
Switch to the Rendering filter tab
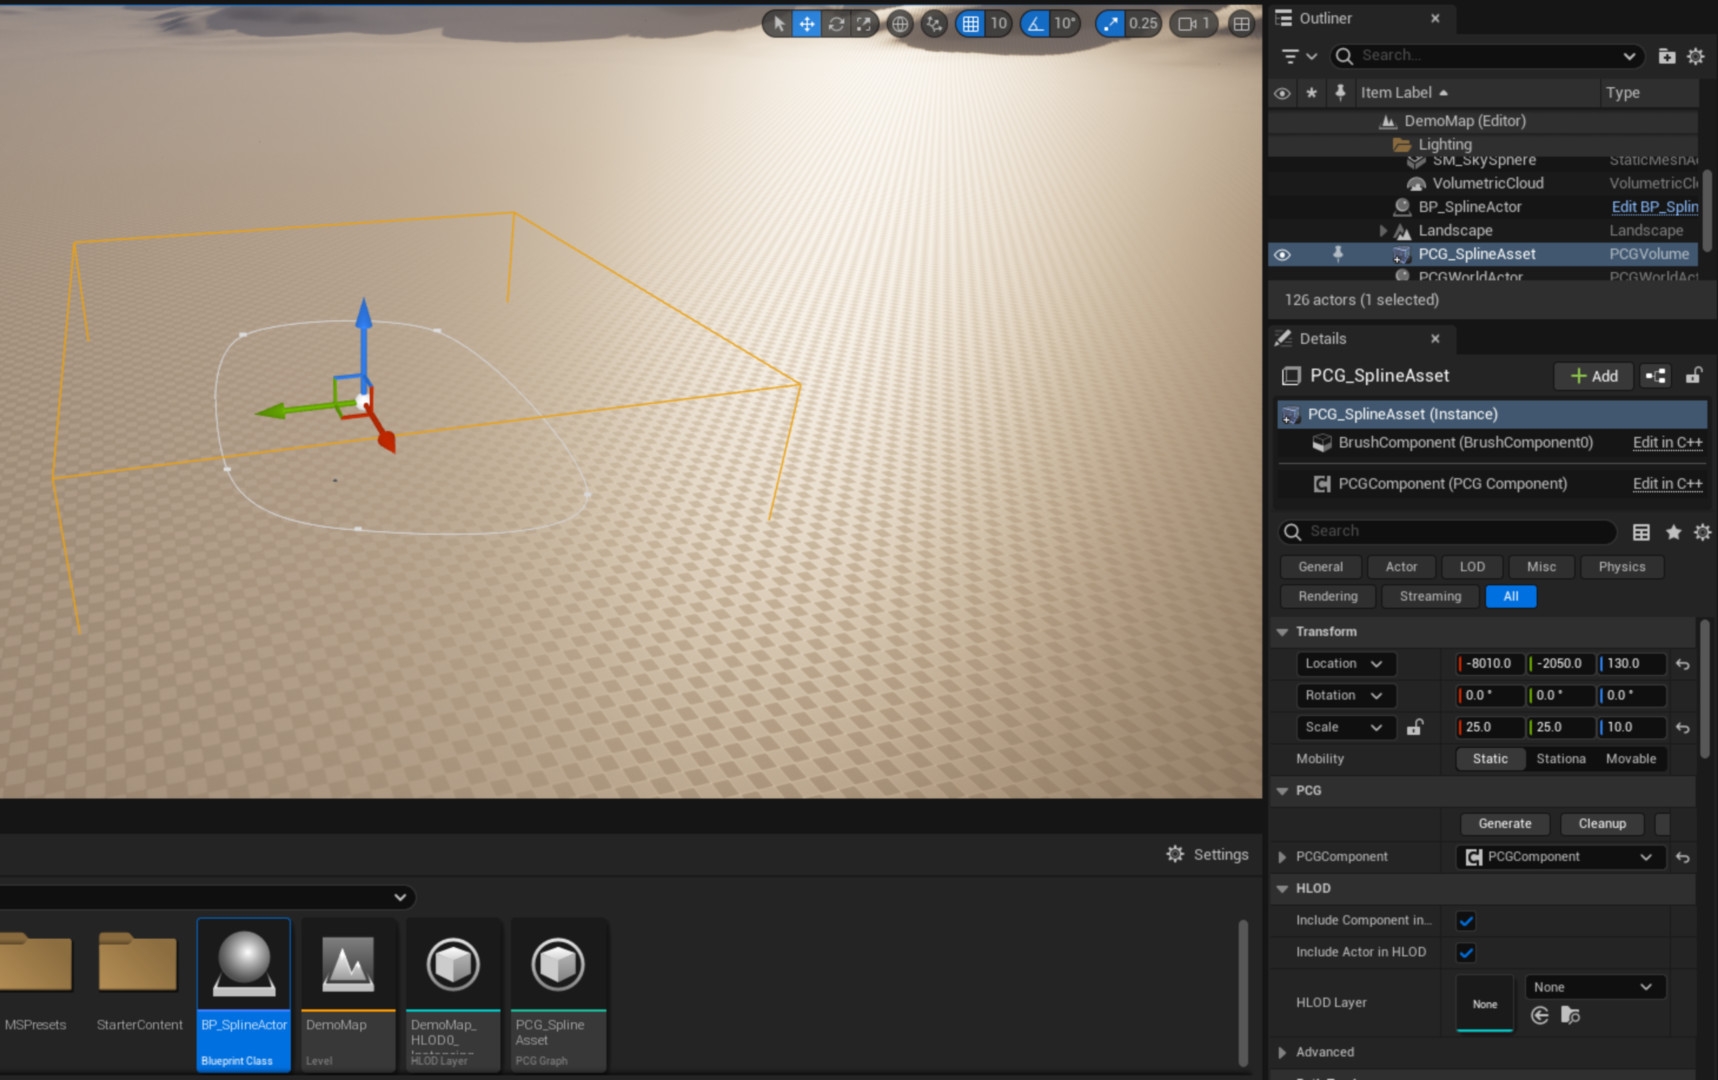(x=1327, y=596)
